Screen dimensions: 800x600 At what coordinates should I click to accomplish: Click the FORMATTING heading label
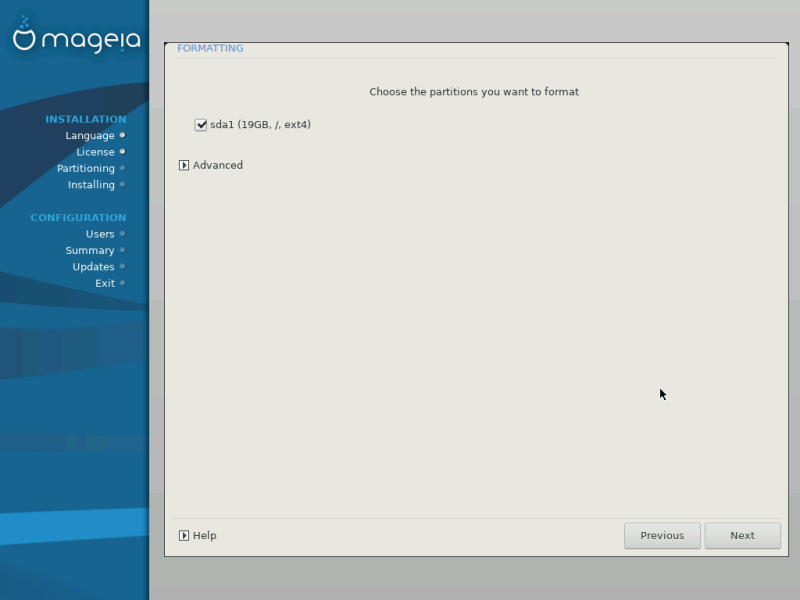[x=210, y=47]
